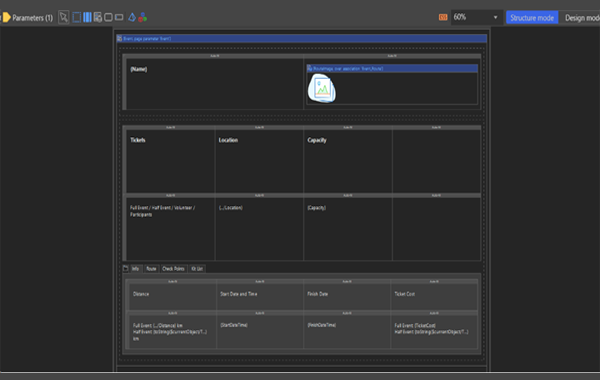Click the data view widget icon
The image size is (600, 380).
[x=98, y=17]
